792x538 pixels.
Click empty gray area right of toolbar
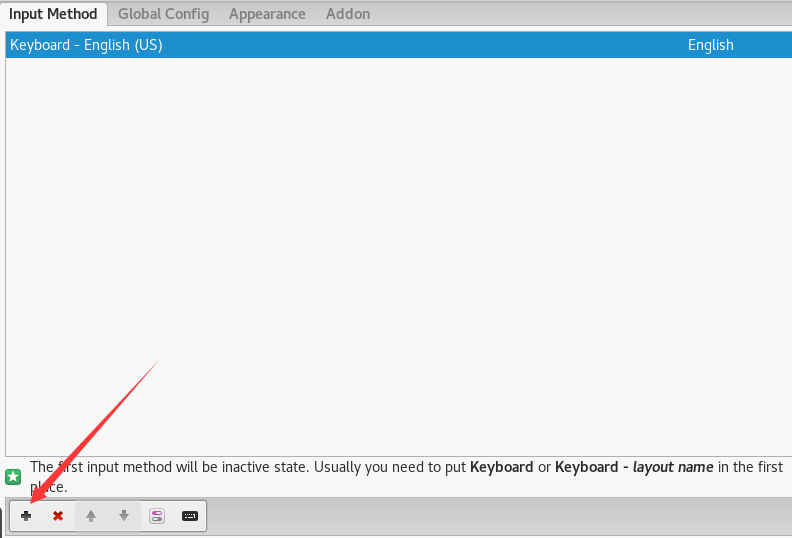(500, 516)
